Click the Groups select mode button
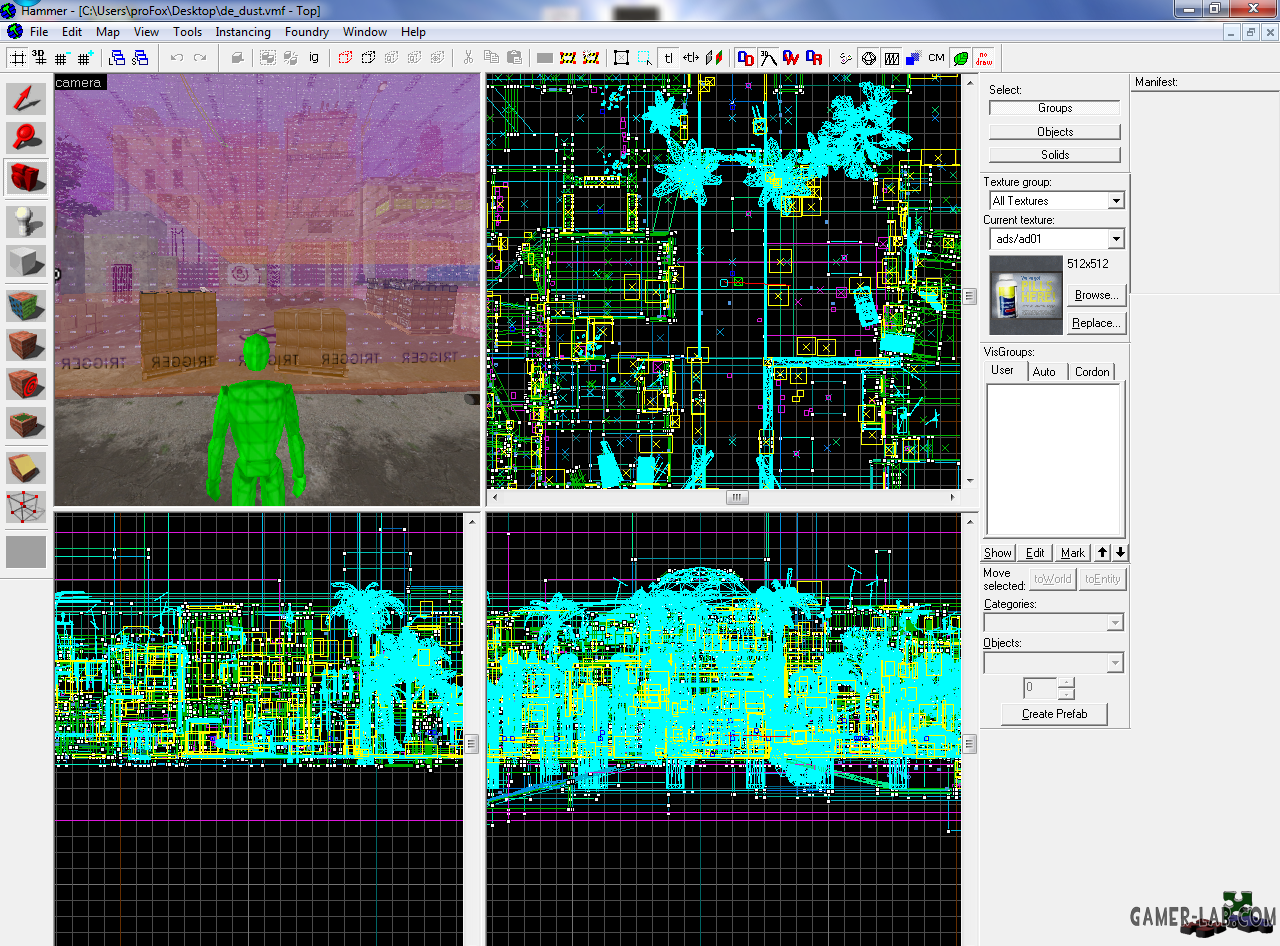The image size is (1280, 946). 1055,108
